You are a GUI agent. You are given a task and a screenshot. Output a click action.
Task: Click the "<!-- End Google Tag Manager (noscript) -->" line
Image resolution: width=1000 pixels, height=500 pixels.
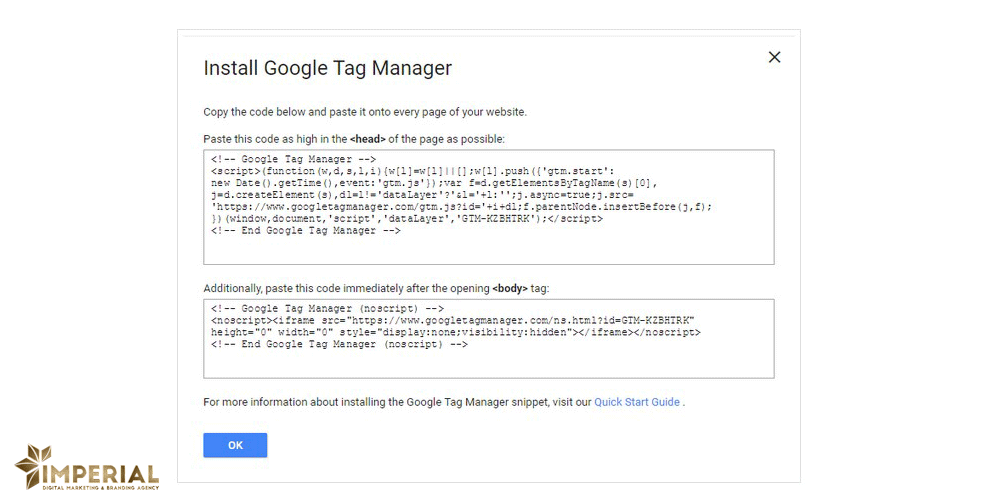click(x=339, y=344)
